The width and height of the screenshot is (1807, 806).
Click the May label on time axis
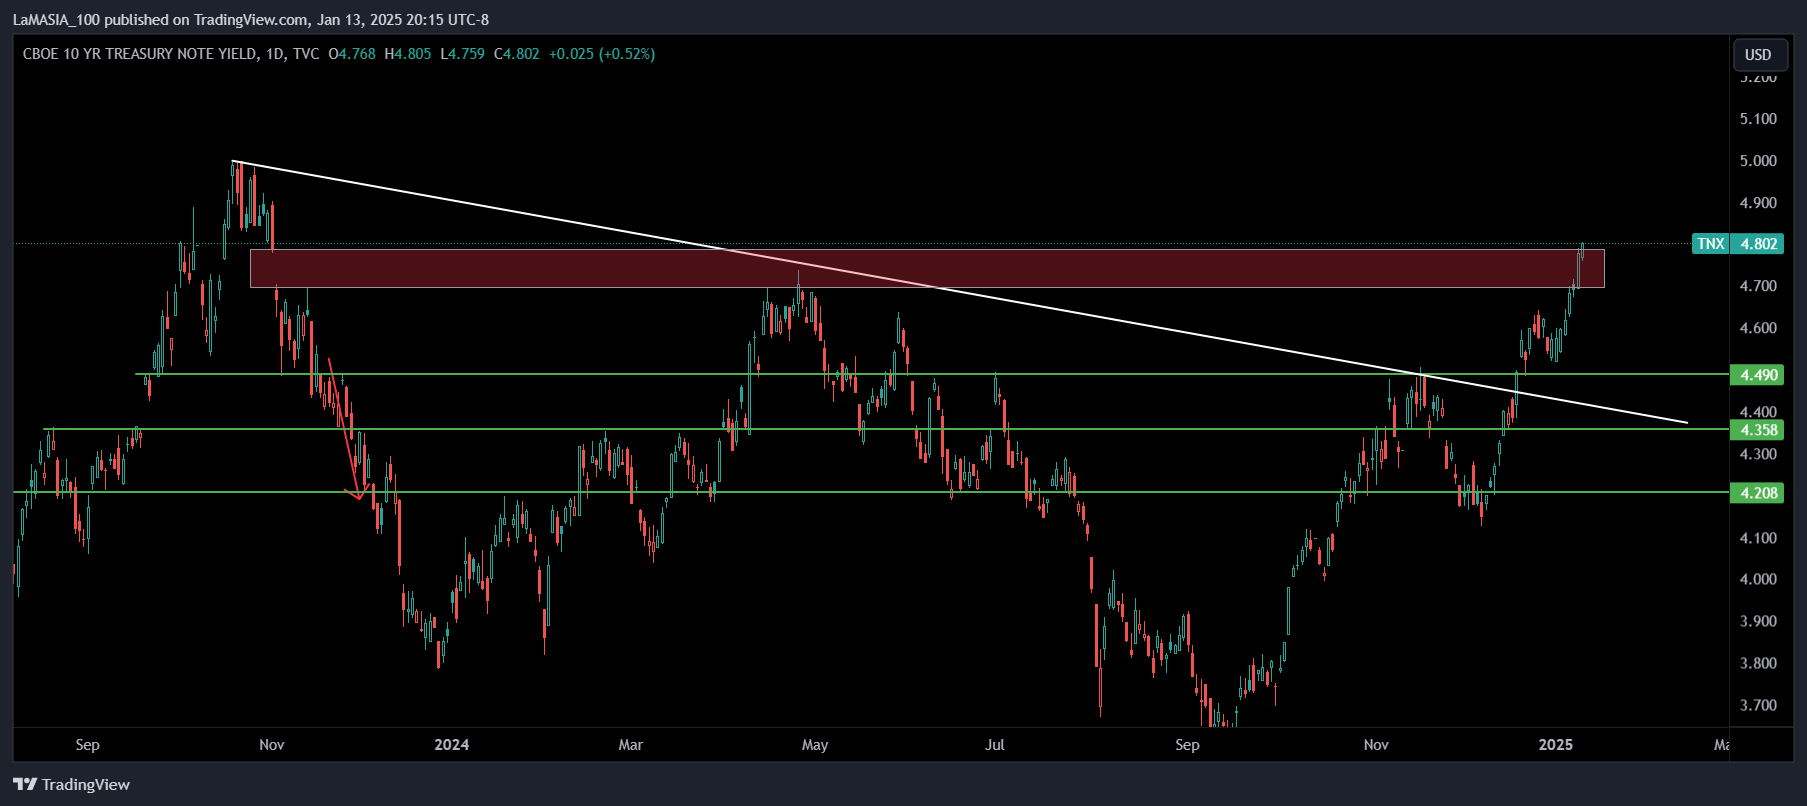click(815, 744)
